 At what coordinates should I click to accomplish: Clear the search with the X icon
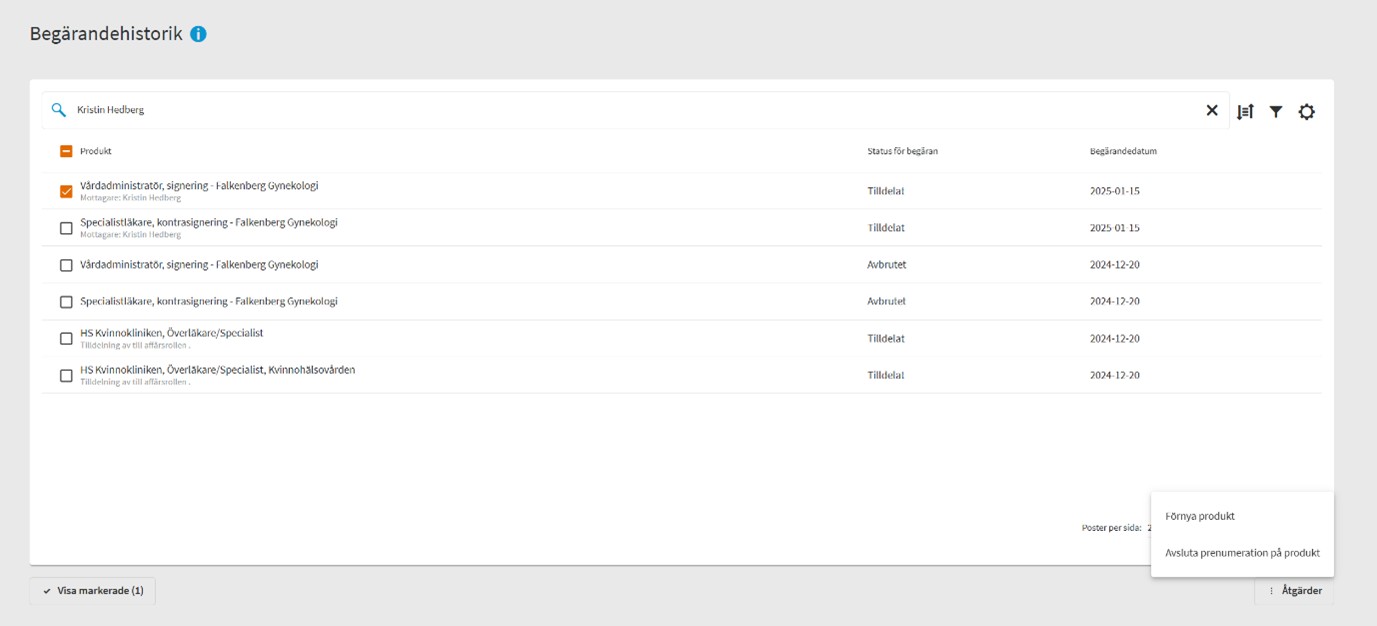[1211, 111]
